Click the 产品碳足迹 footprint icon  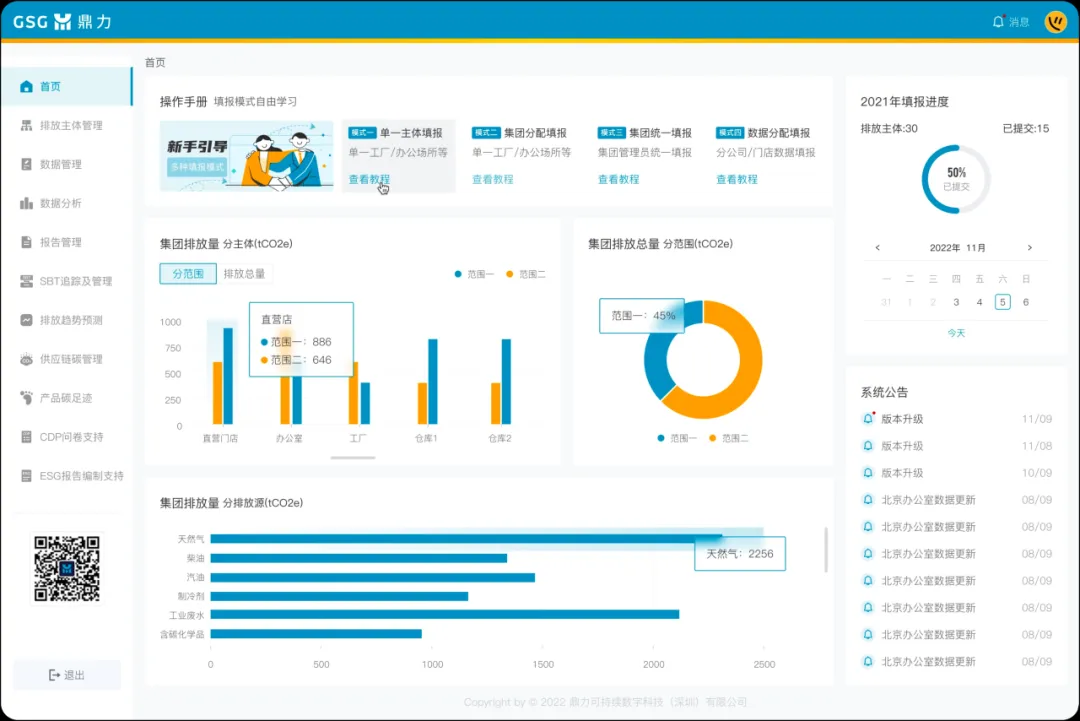point(27,399)
